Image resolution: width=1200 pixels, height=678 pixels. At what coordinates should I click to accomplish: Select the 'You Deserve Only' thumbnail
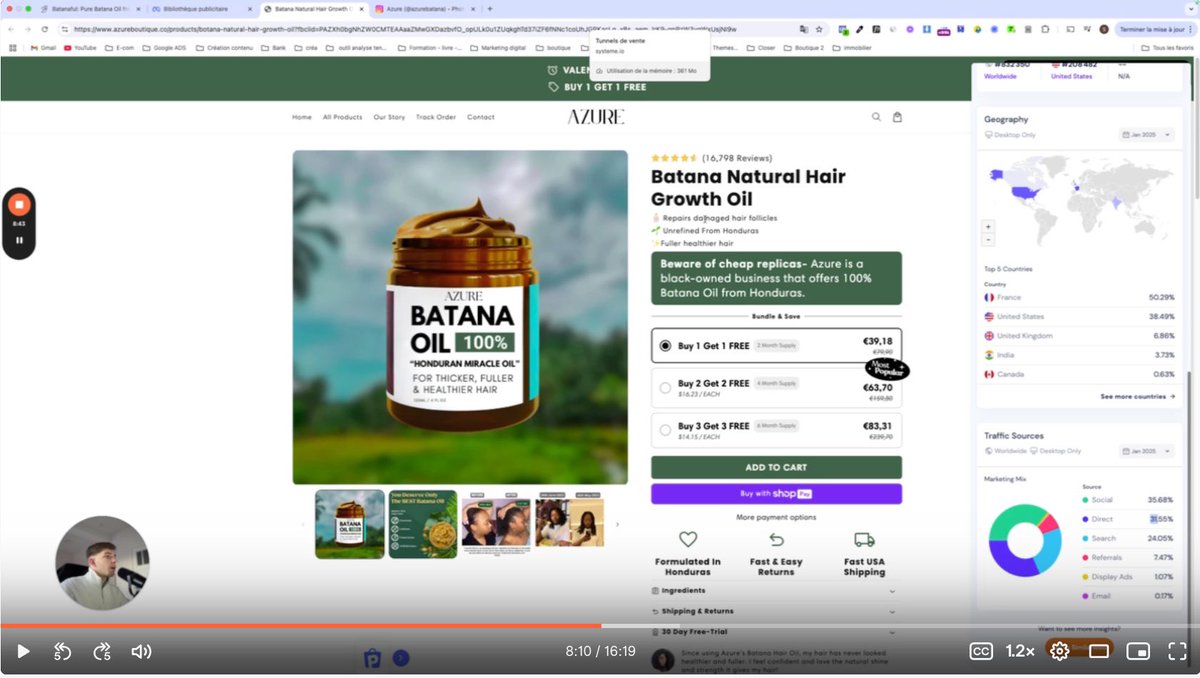point(423,524)
